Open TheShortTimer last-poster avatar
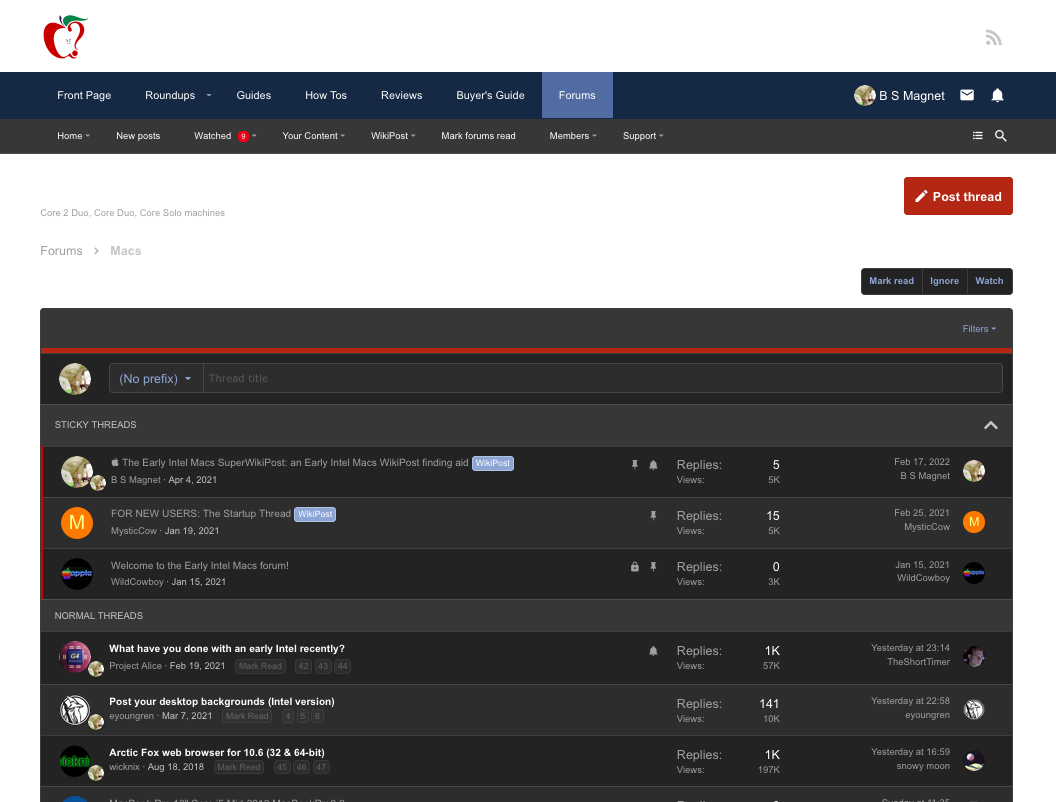1056x802 pixels. point(974,657)
